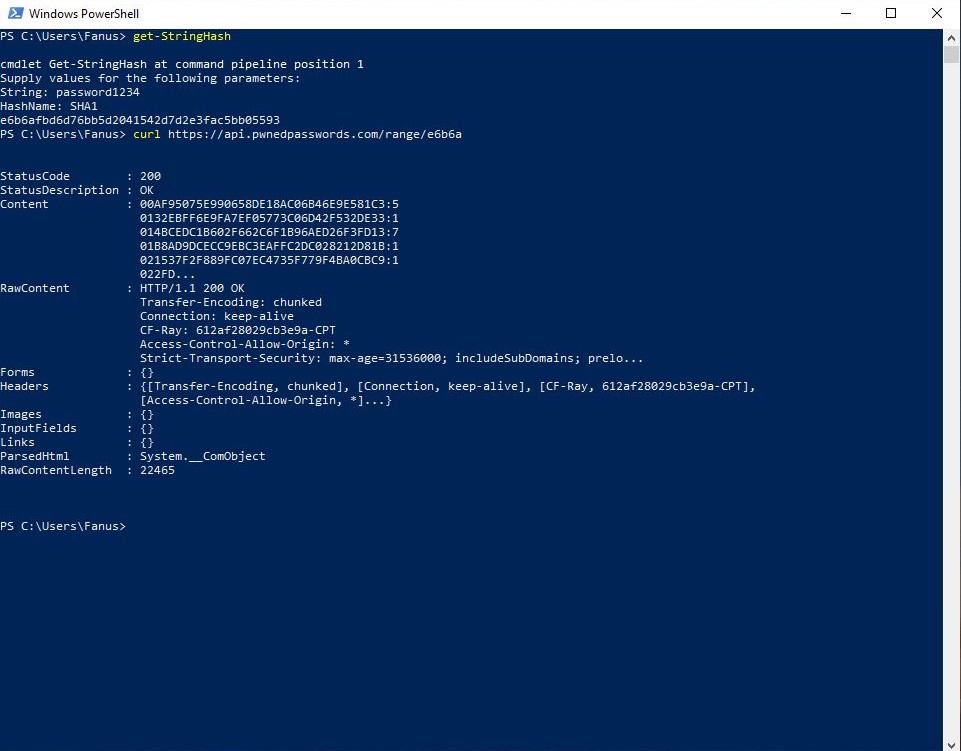961x751 pixels.
Task: Select the Windows PowerShell title text
Action: click(x=87, y=13)
